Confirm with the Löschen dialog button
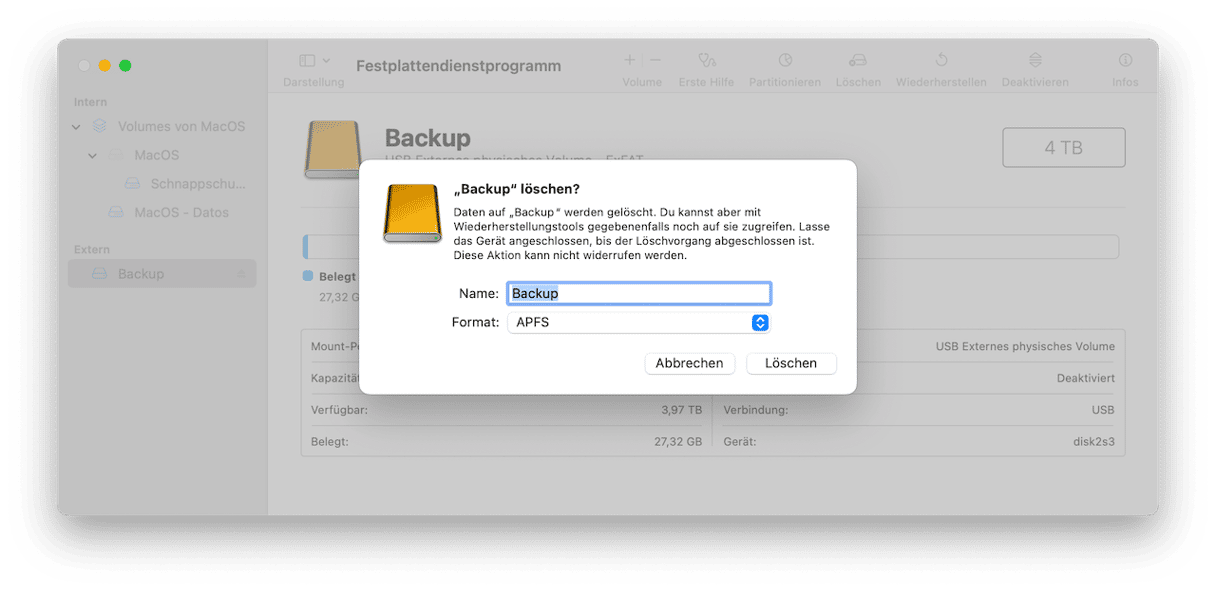 [791, 363]
